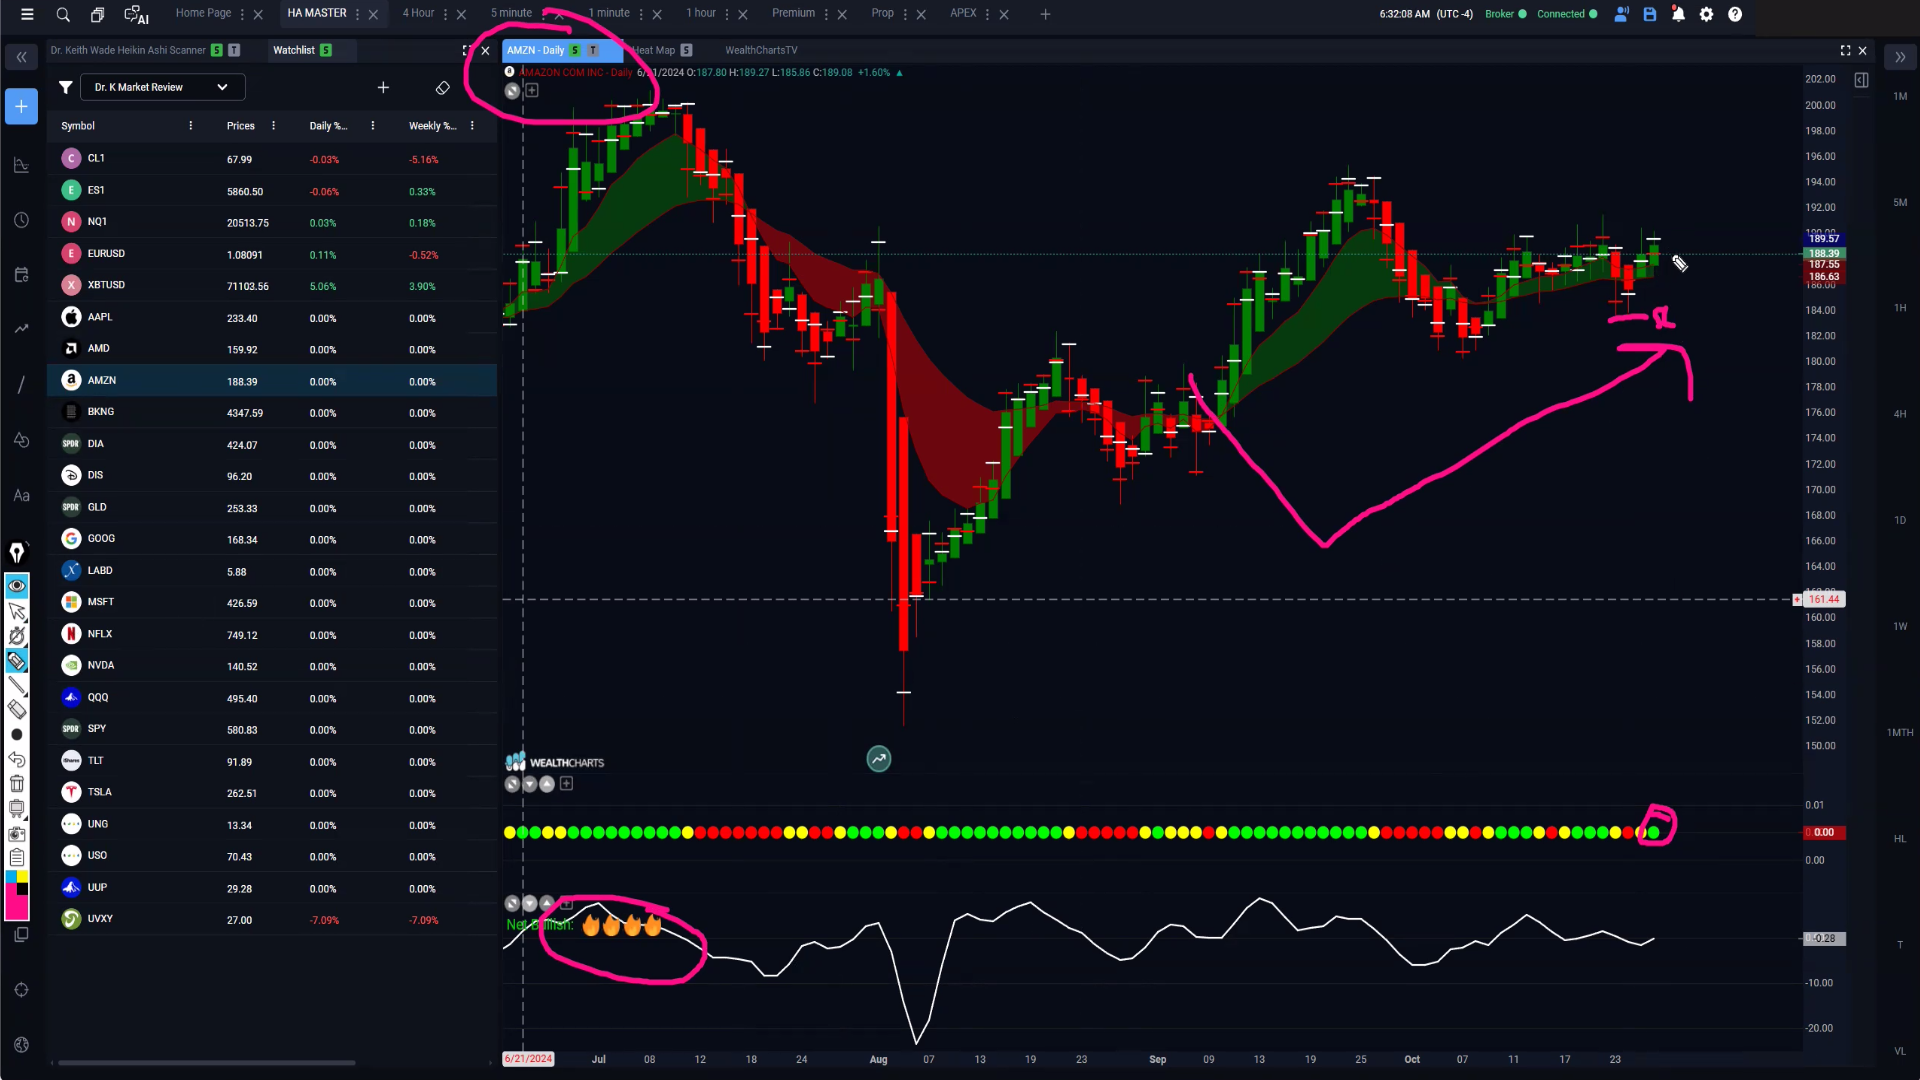The height and width of the screenshot is (1080, 1920).
Task: Clear watchlist with eraser diamond icon
Action: coord(443,88)
